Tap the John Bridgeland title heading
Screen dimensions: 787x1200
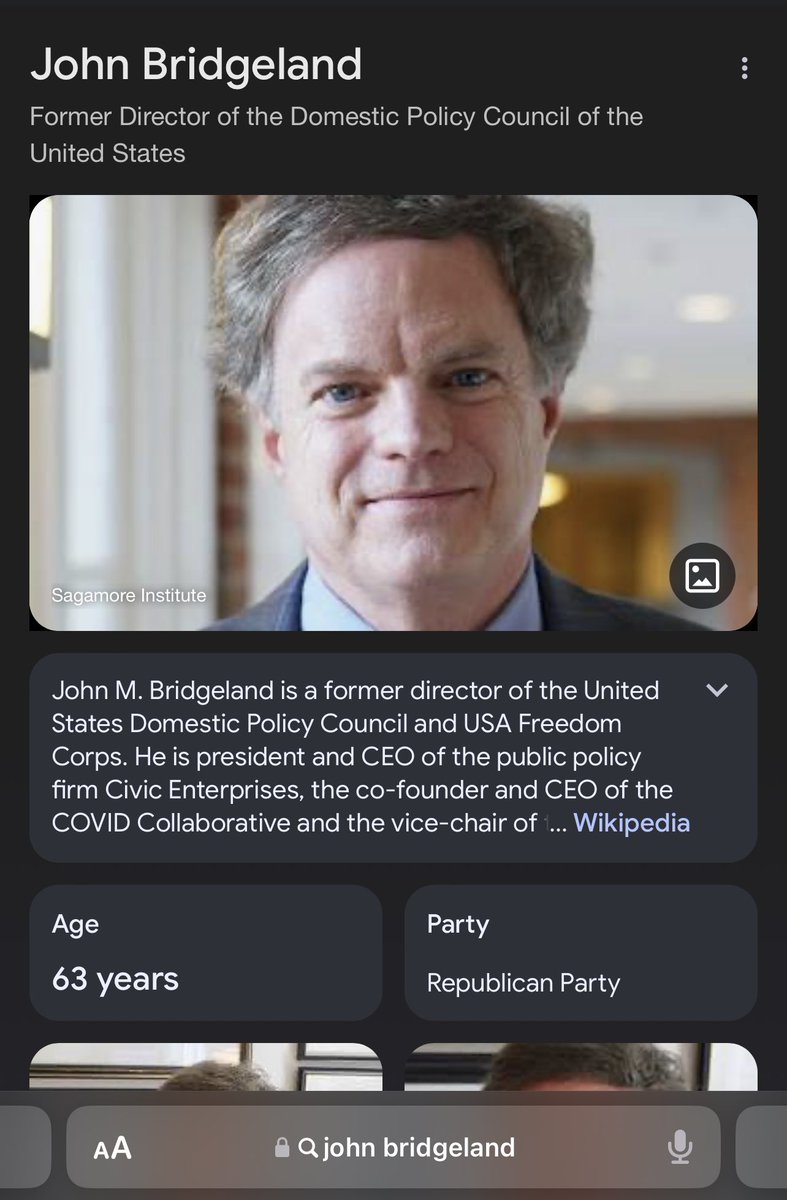[196, 66]
